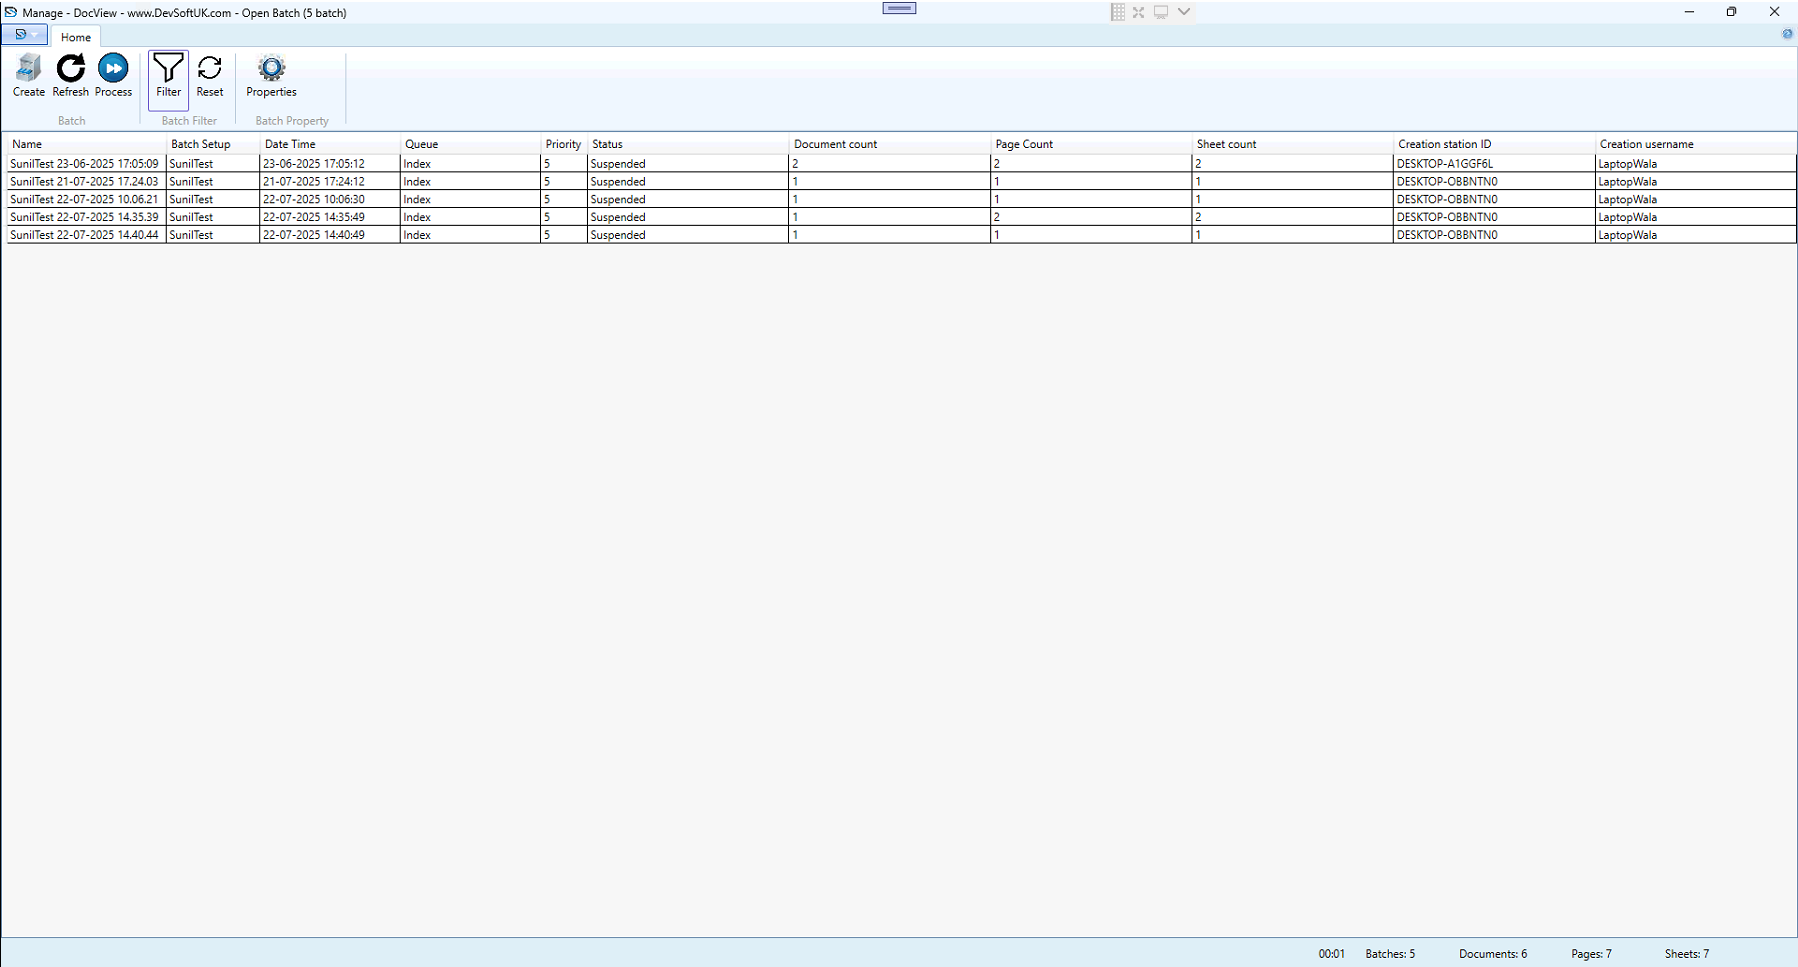Toggle the Filter in Batch Filter group
1798x967 pixels.
point(167,78)
